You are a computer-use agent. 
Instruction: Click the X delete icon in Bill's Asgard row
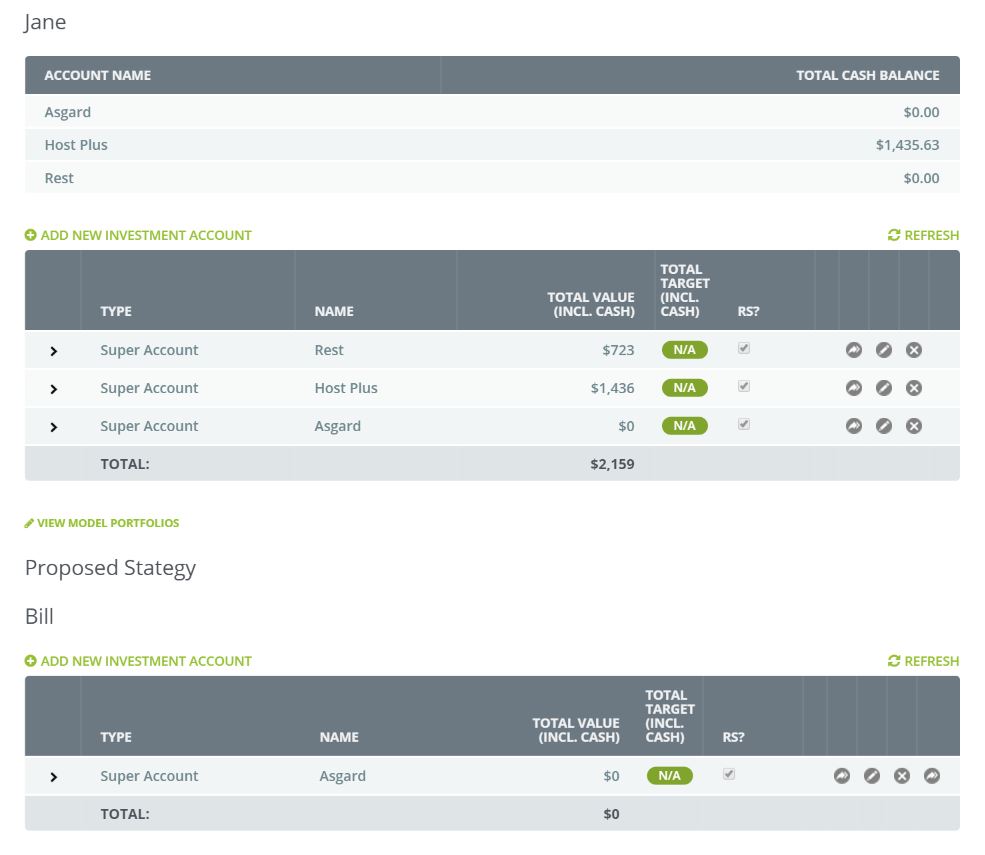[x=901, y=776]
